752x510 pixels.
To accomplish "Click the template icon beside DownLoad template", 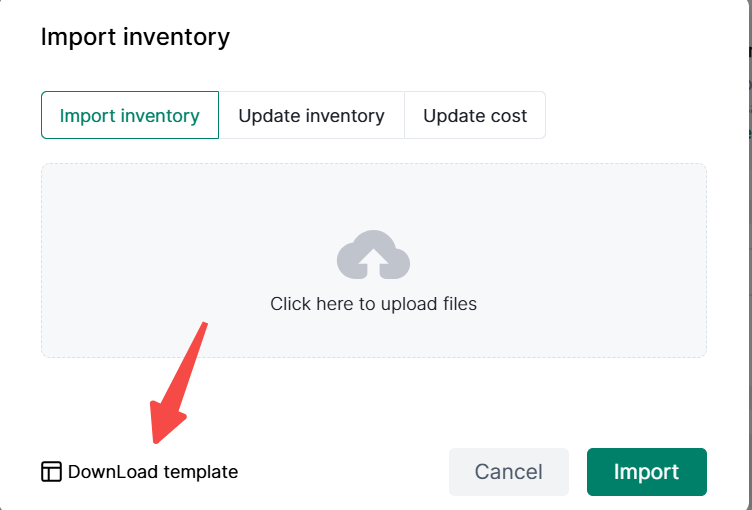I will pyautogui.click(x=51, y=472).
